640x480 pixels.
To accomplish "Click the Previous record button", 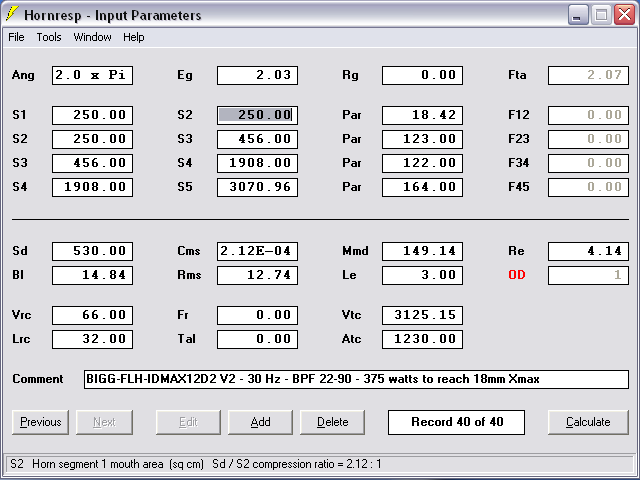I will [40, 422].
